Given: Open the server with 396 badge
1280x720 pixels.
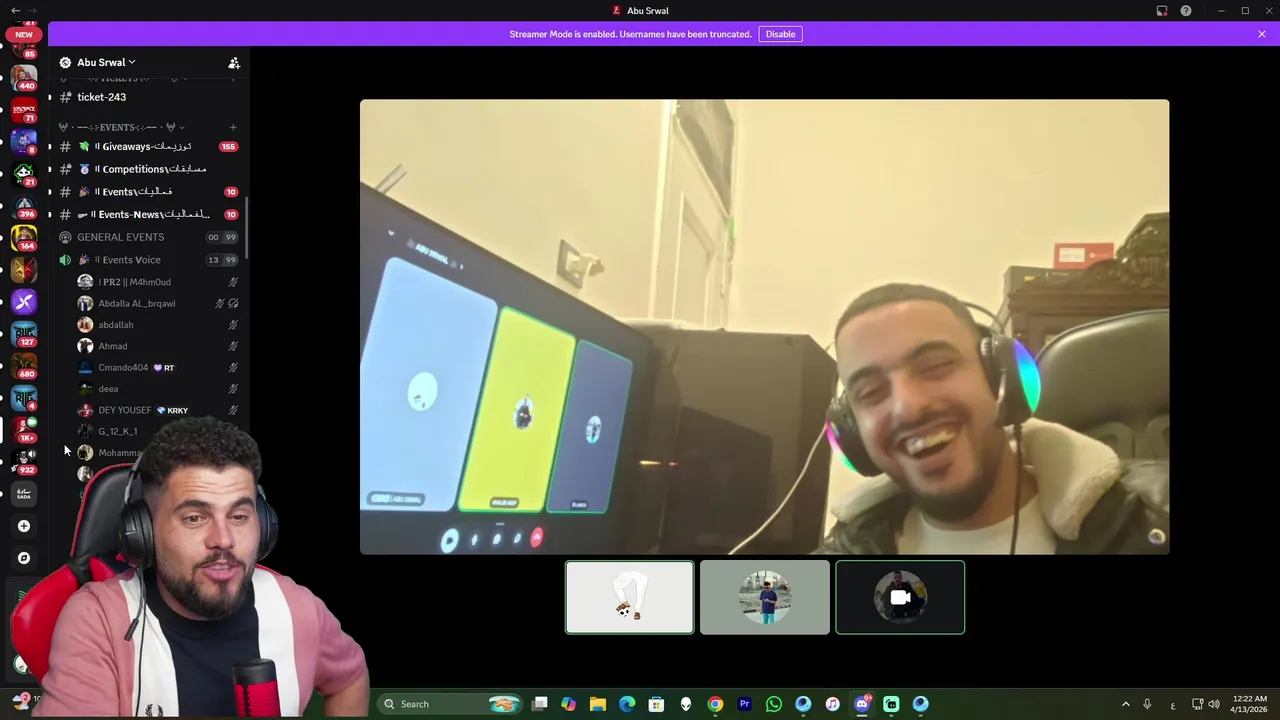Looking at the screenshot, I should [x=24, y=205].
